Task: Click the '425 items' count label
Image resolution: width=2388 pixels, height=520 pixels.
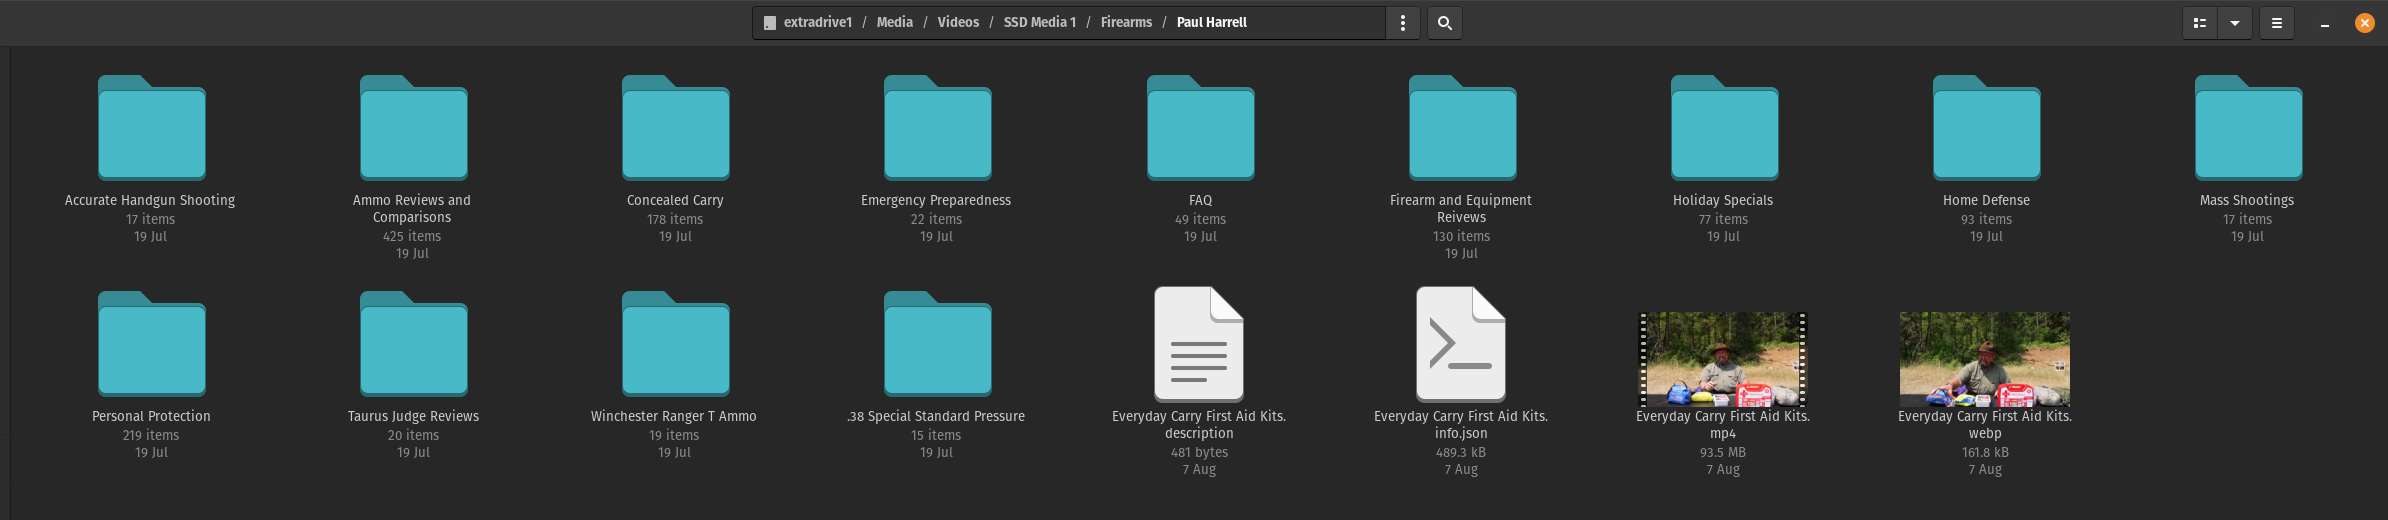Action: pyautogui.click(x=412, y=236)
